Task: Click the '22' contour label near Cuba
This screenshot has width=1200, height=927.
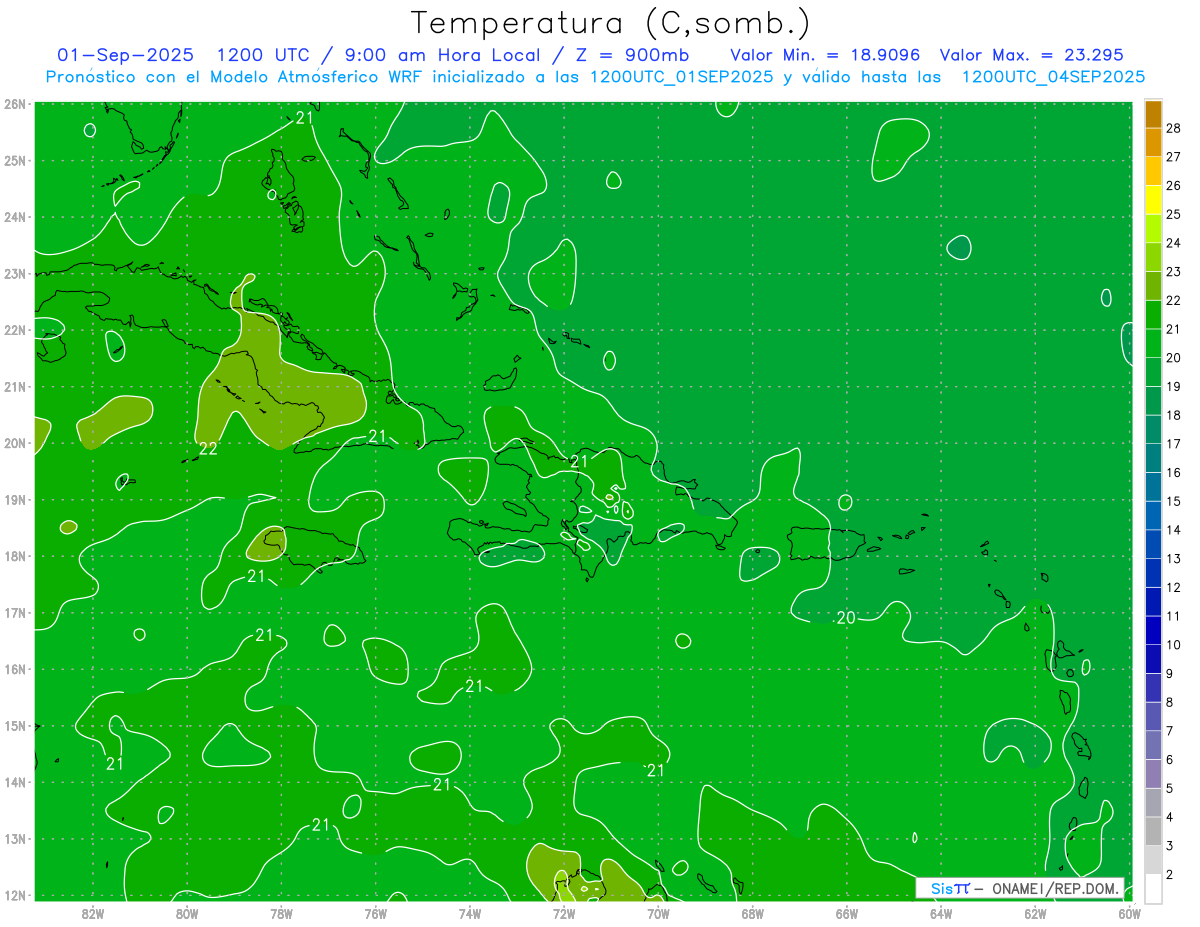Action: (x=208, y=448)
